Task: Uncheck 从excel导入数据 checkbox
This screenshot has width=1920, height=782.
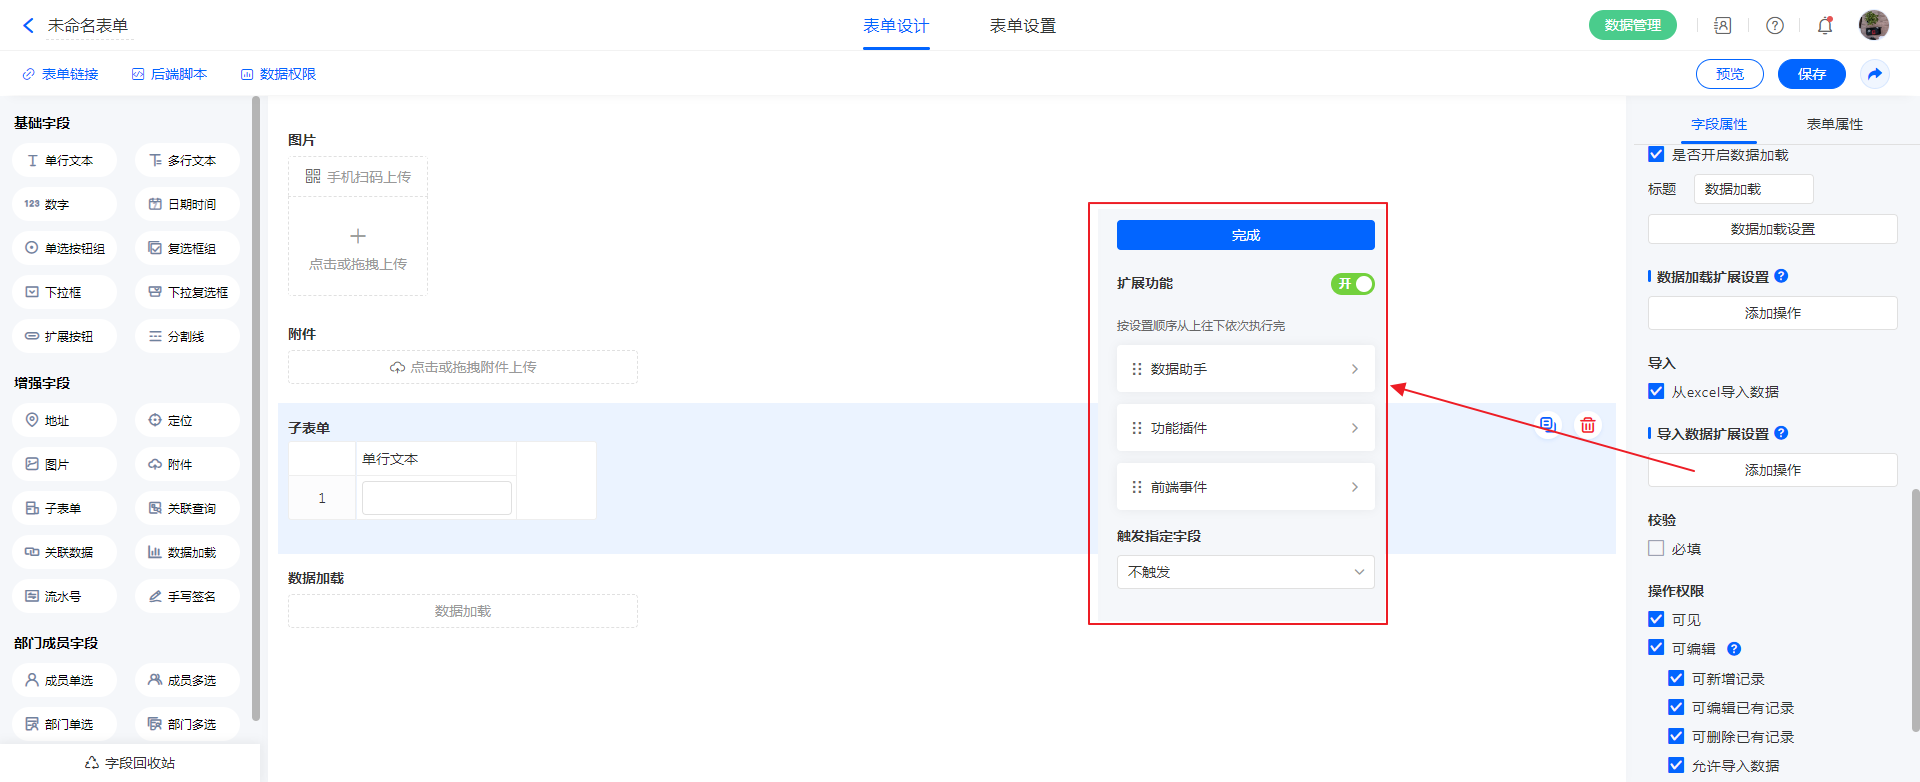Action: click(1656, 392)
